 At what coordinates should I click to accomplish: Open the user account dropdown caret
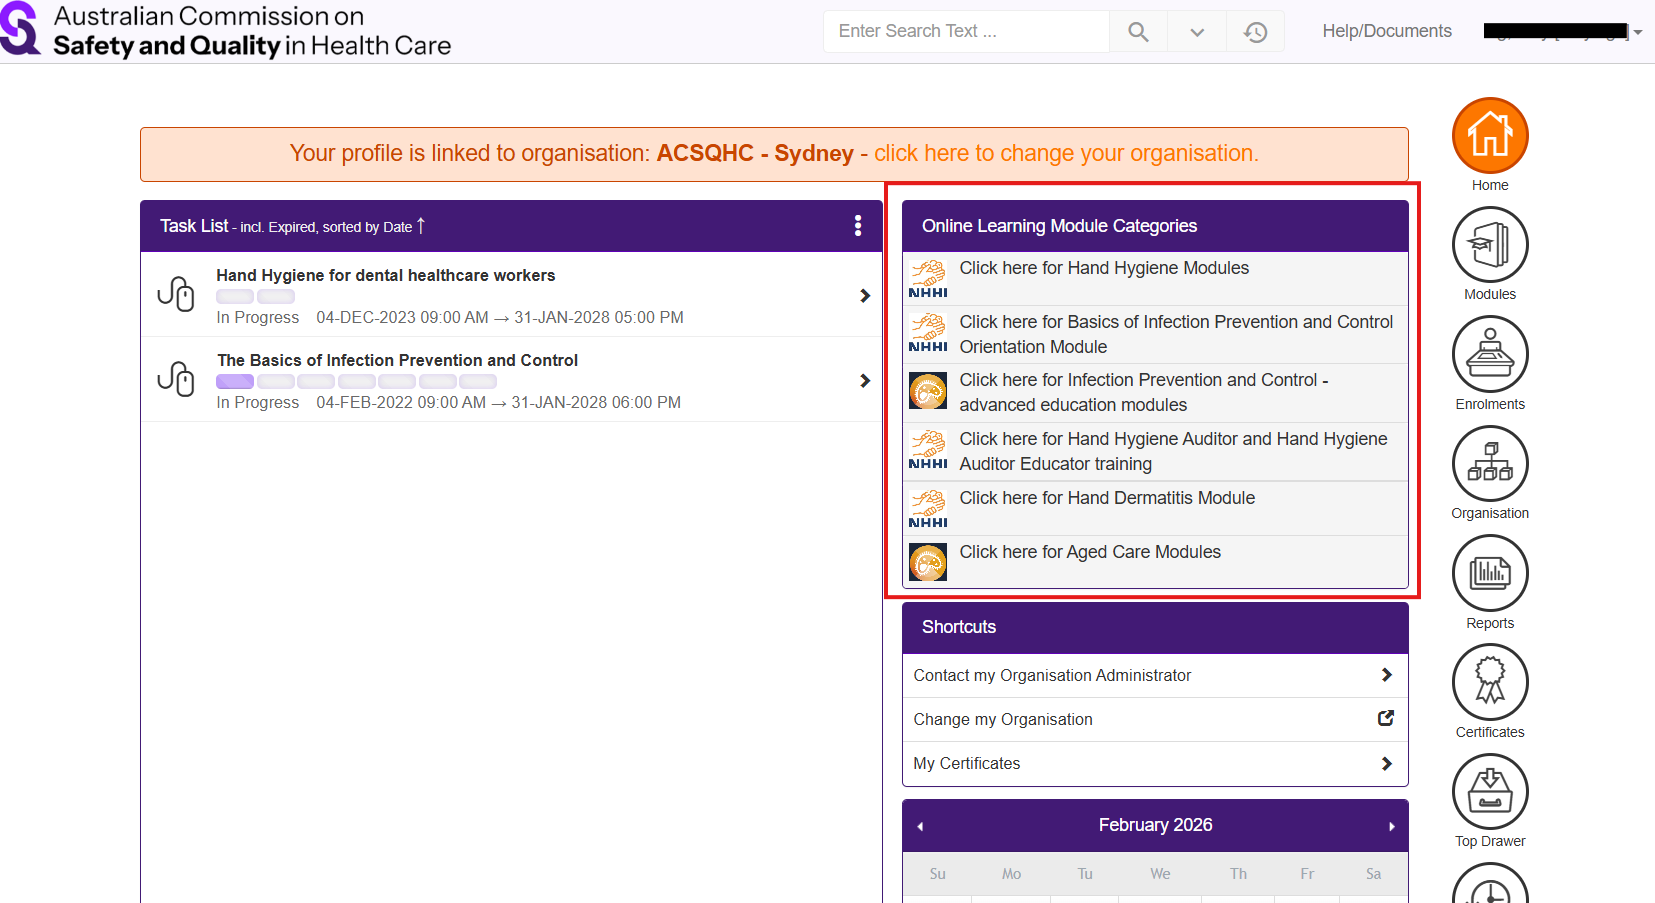(1638, 33)
